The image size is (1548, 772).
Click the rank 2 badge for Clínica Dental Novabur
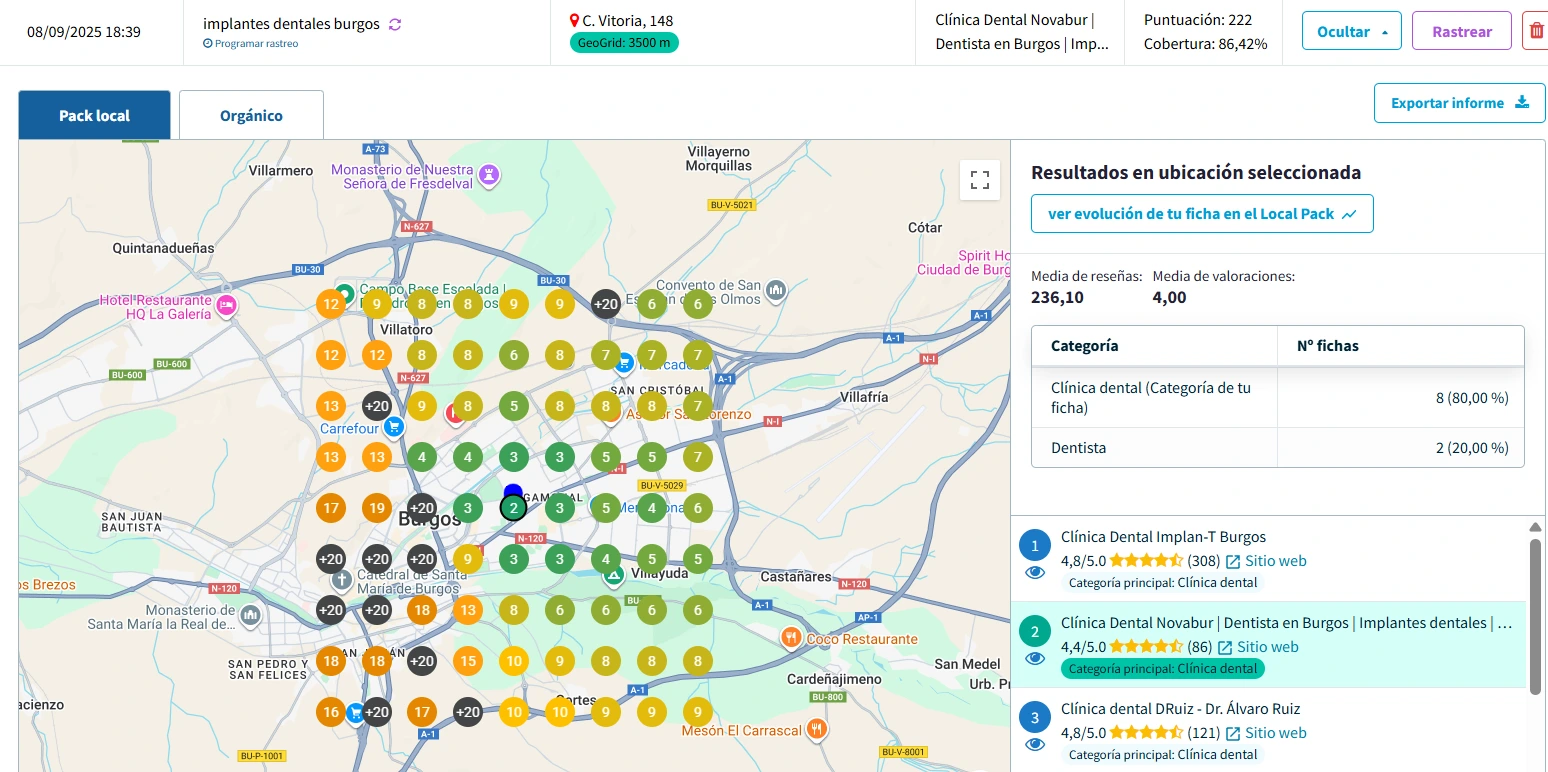click(x=1035, y=631)
